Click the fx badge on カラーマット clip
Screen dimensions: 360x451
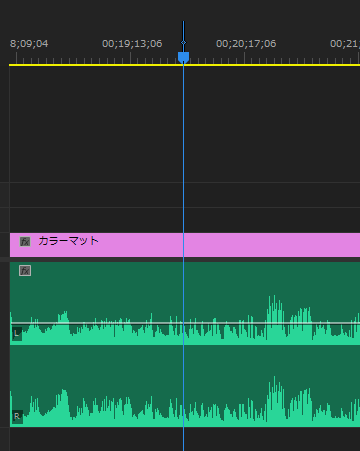(25, 241)
